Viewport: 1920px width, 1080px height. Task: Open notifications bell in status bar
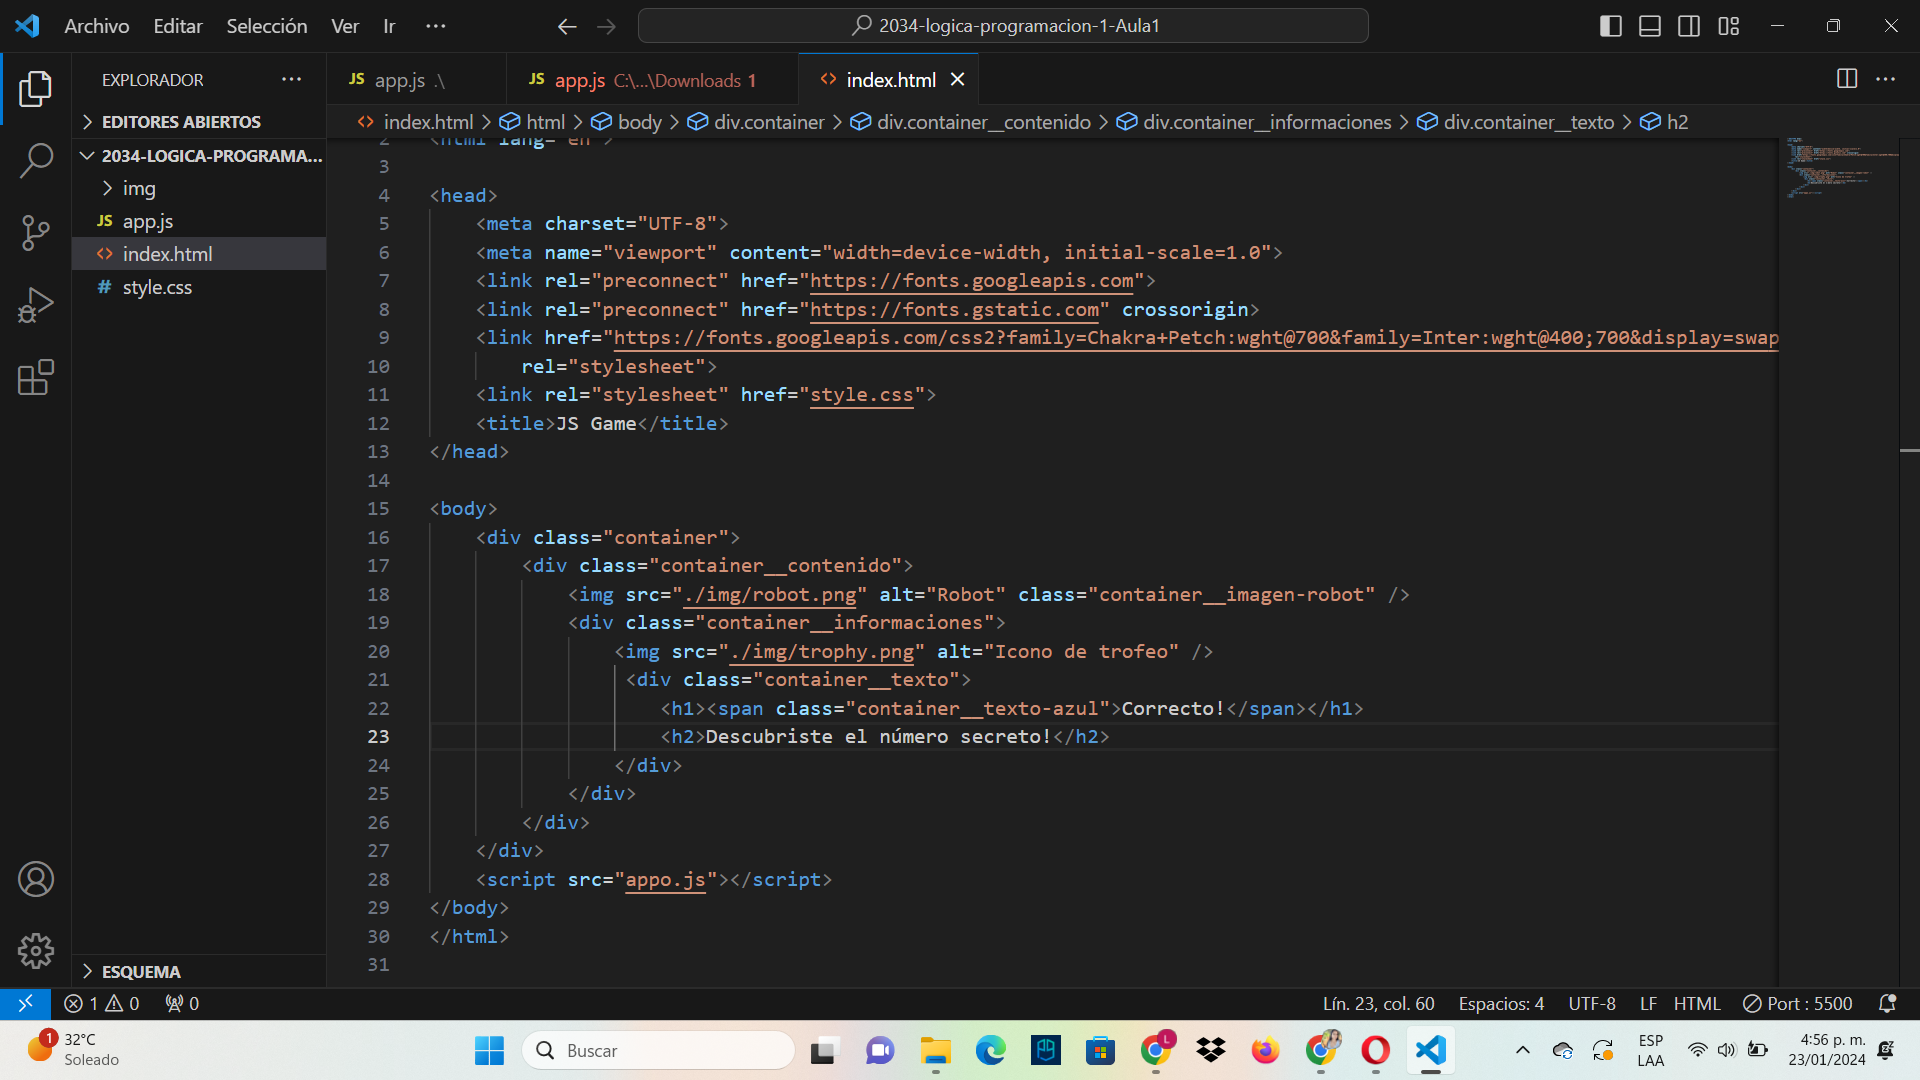pyautogui.click(x=1888, y=1003)
